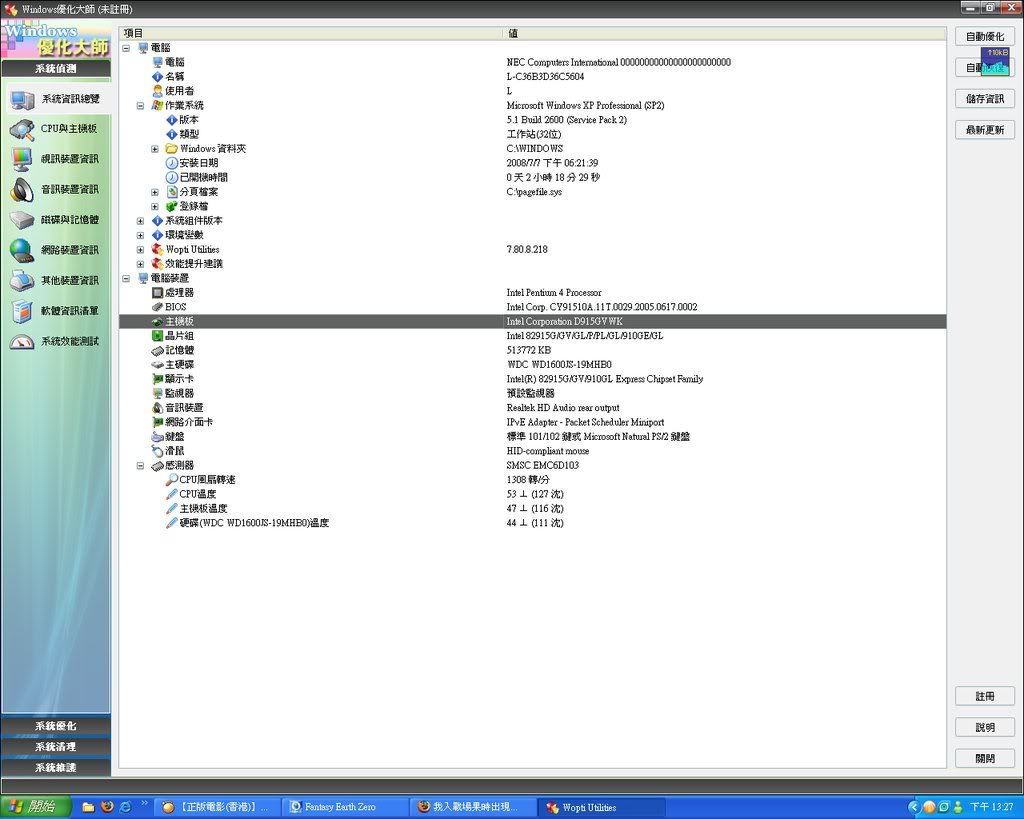The height and width of the screenshot is (819, 1024).
Task: Select the 顯示卡 graphics card icon
Action: 157,379
